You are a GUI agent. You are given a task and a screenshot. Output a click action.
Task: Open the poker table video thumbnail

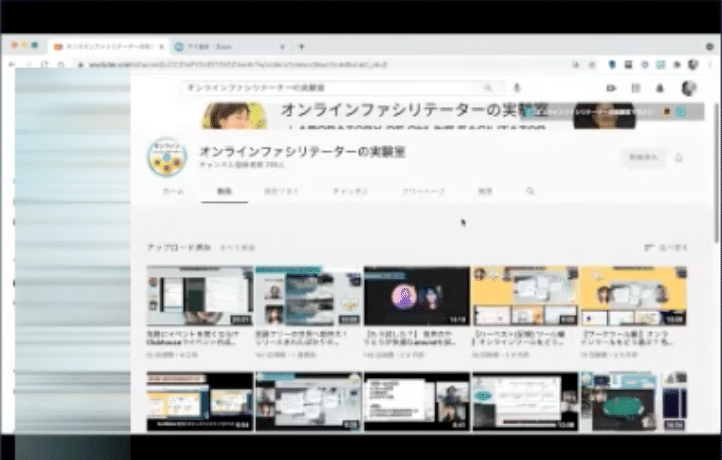[x=634, y=402]
